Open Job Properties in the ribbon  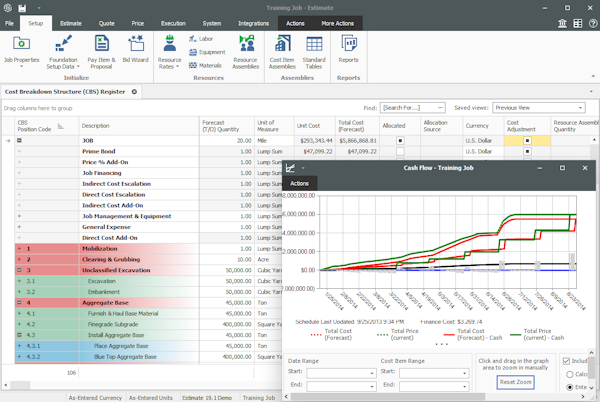click(x=21, y=52)
